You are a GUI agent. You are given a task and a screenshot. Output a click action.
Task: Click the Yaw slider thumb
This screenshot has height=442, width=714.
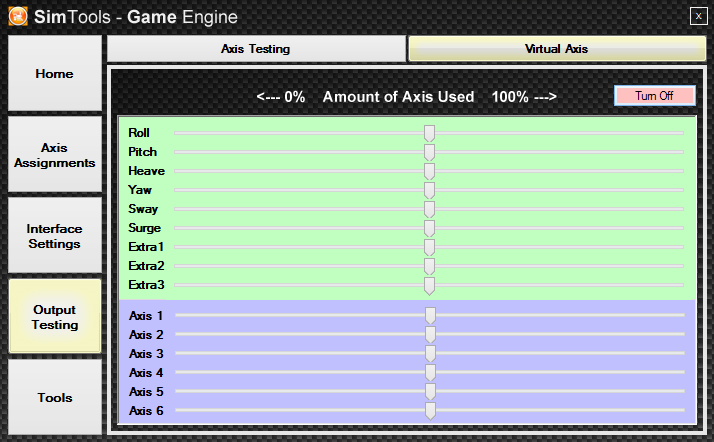[x=429, y=190]
